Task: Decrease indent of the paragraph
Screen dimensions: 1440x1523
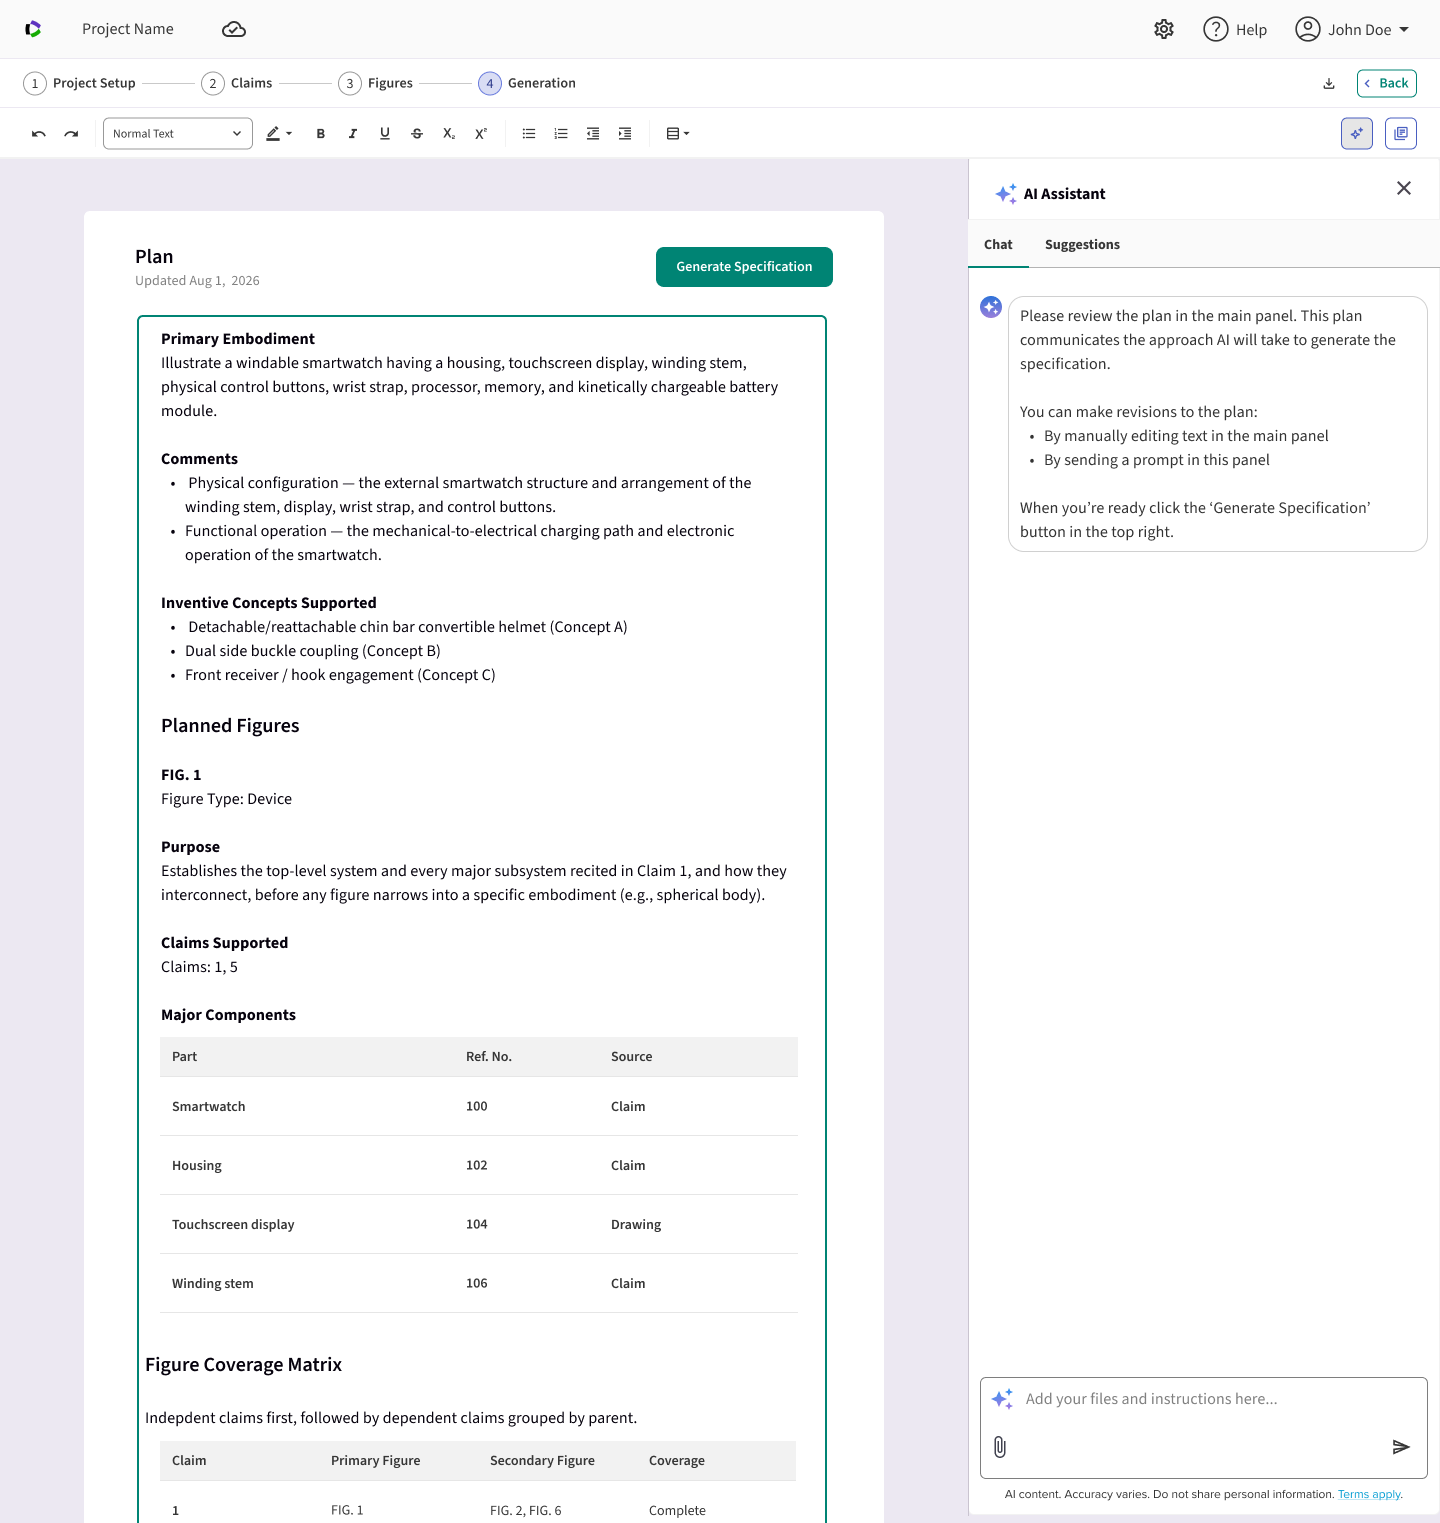Action: tap(593, 134)
